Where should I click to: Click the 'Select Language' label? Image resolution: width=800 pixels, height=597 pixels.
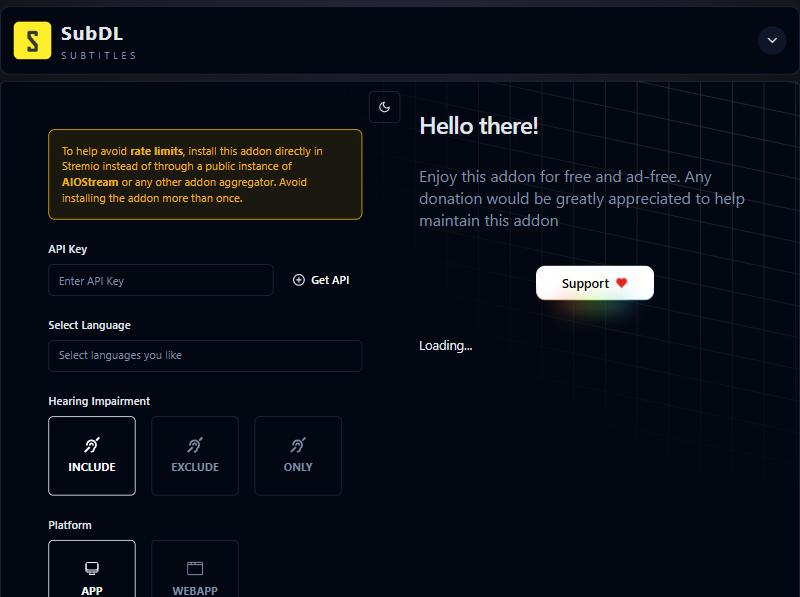(x=89, y=325)
